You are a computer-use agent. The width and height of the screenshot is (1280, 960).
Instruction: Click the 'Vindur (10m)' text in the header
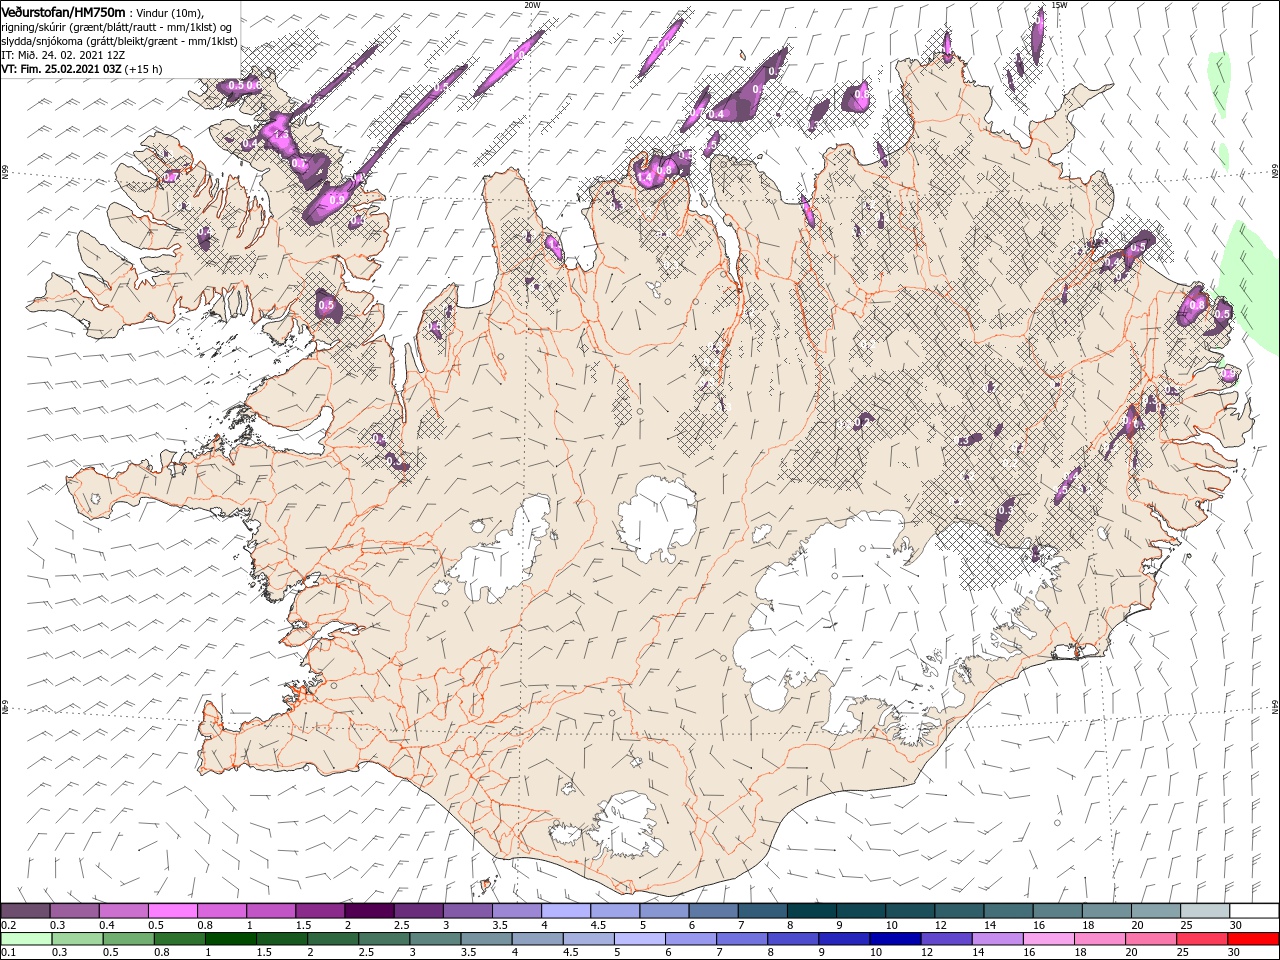[169, 13]
